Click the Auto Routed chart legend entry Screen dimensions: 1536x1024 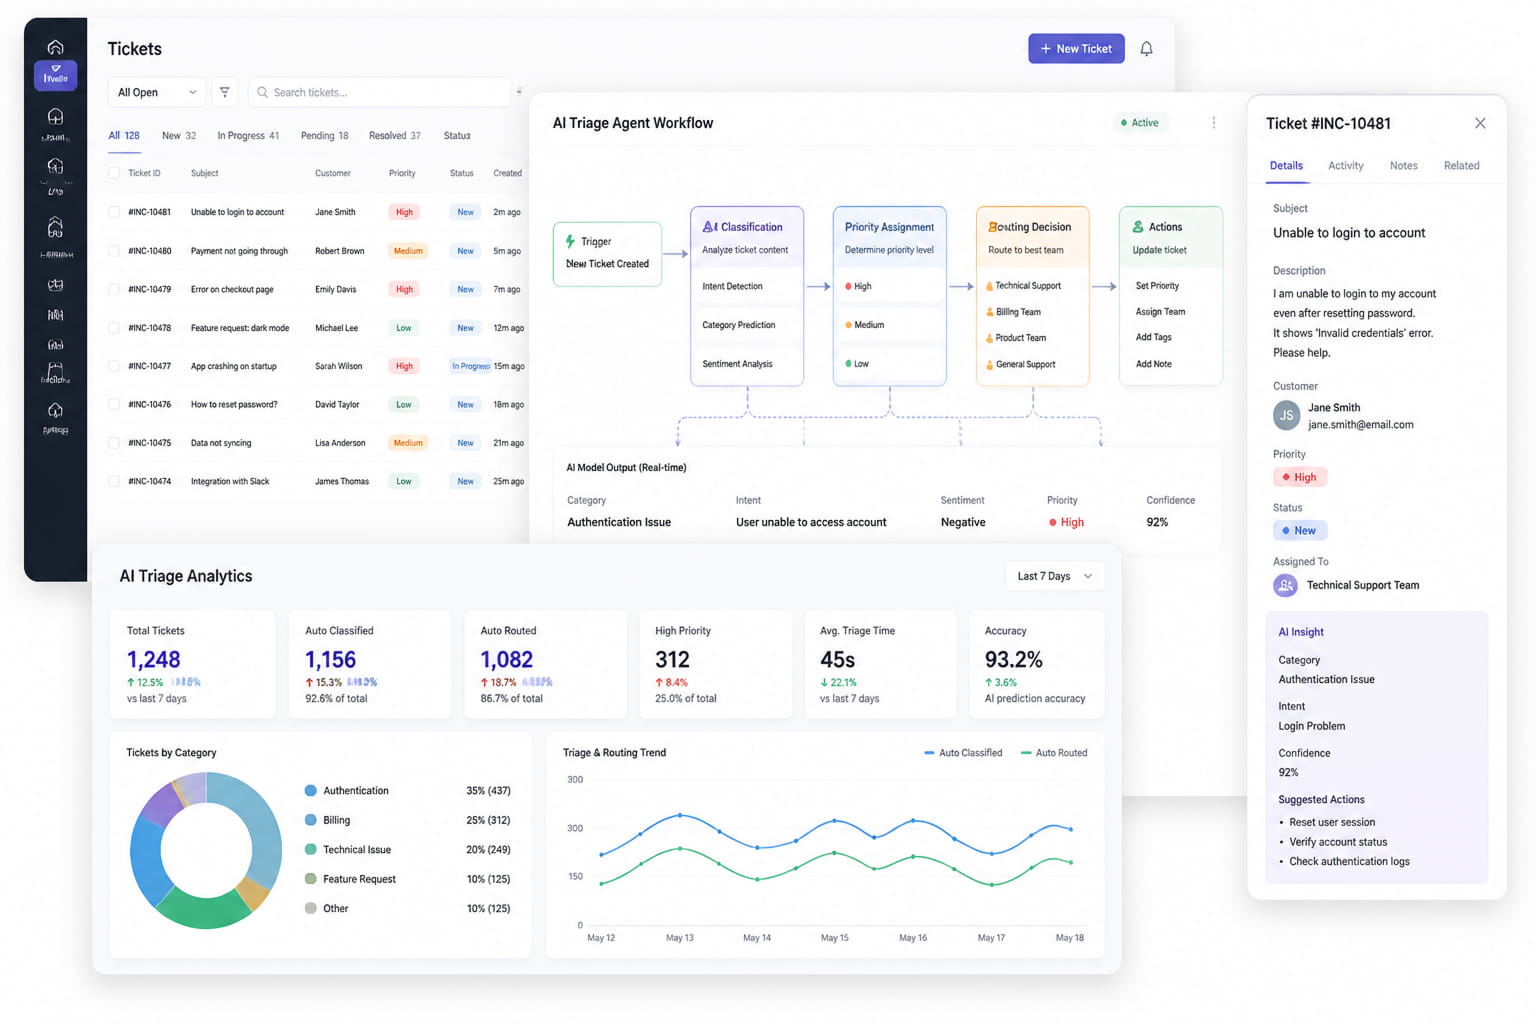tap(1054, 753)
